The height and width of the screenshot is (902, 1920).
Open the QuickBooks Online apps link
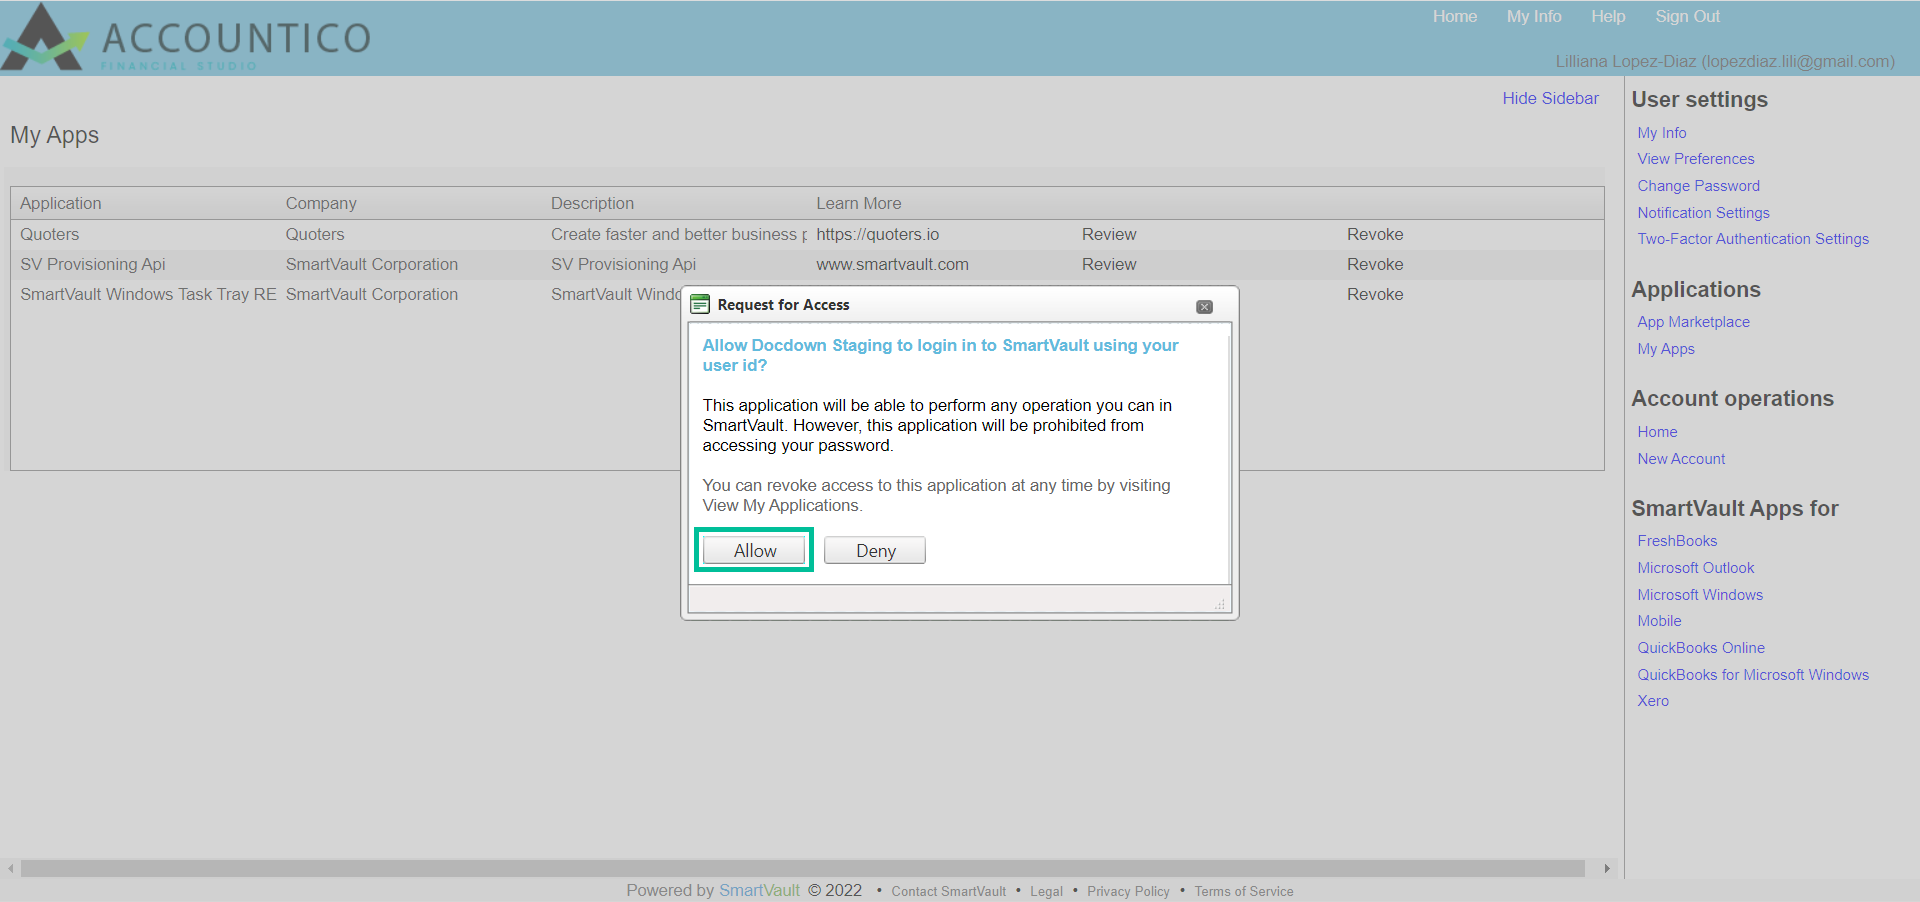[x=1700, y=648]
